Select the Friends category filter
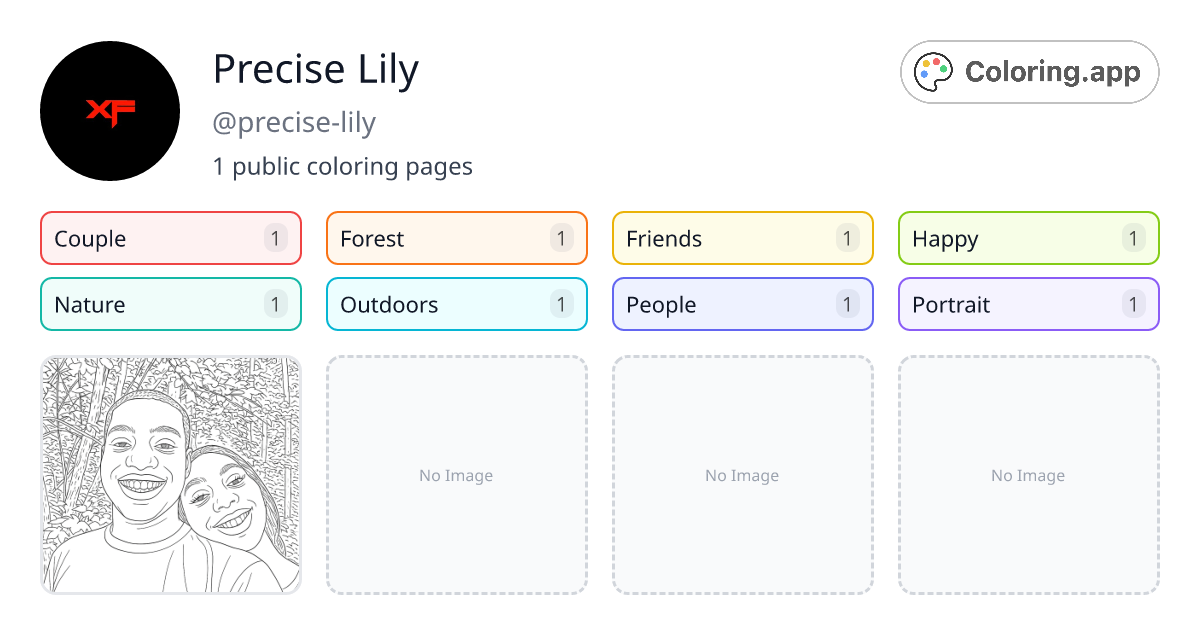Viewport: 1200px width, 630px height. (742, 238)
